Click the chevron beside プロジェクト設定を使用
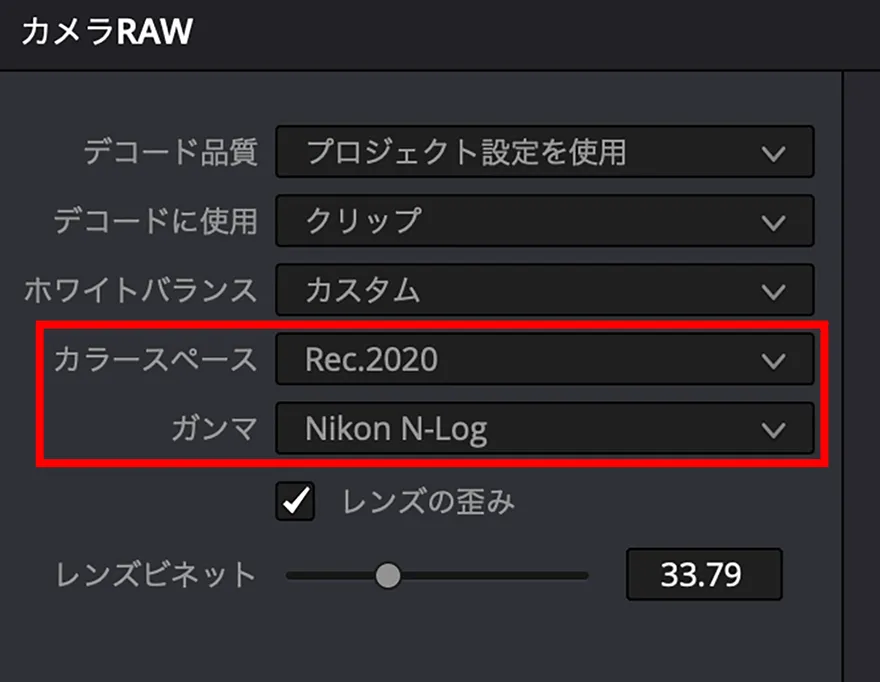 (x=772, y=153)
